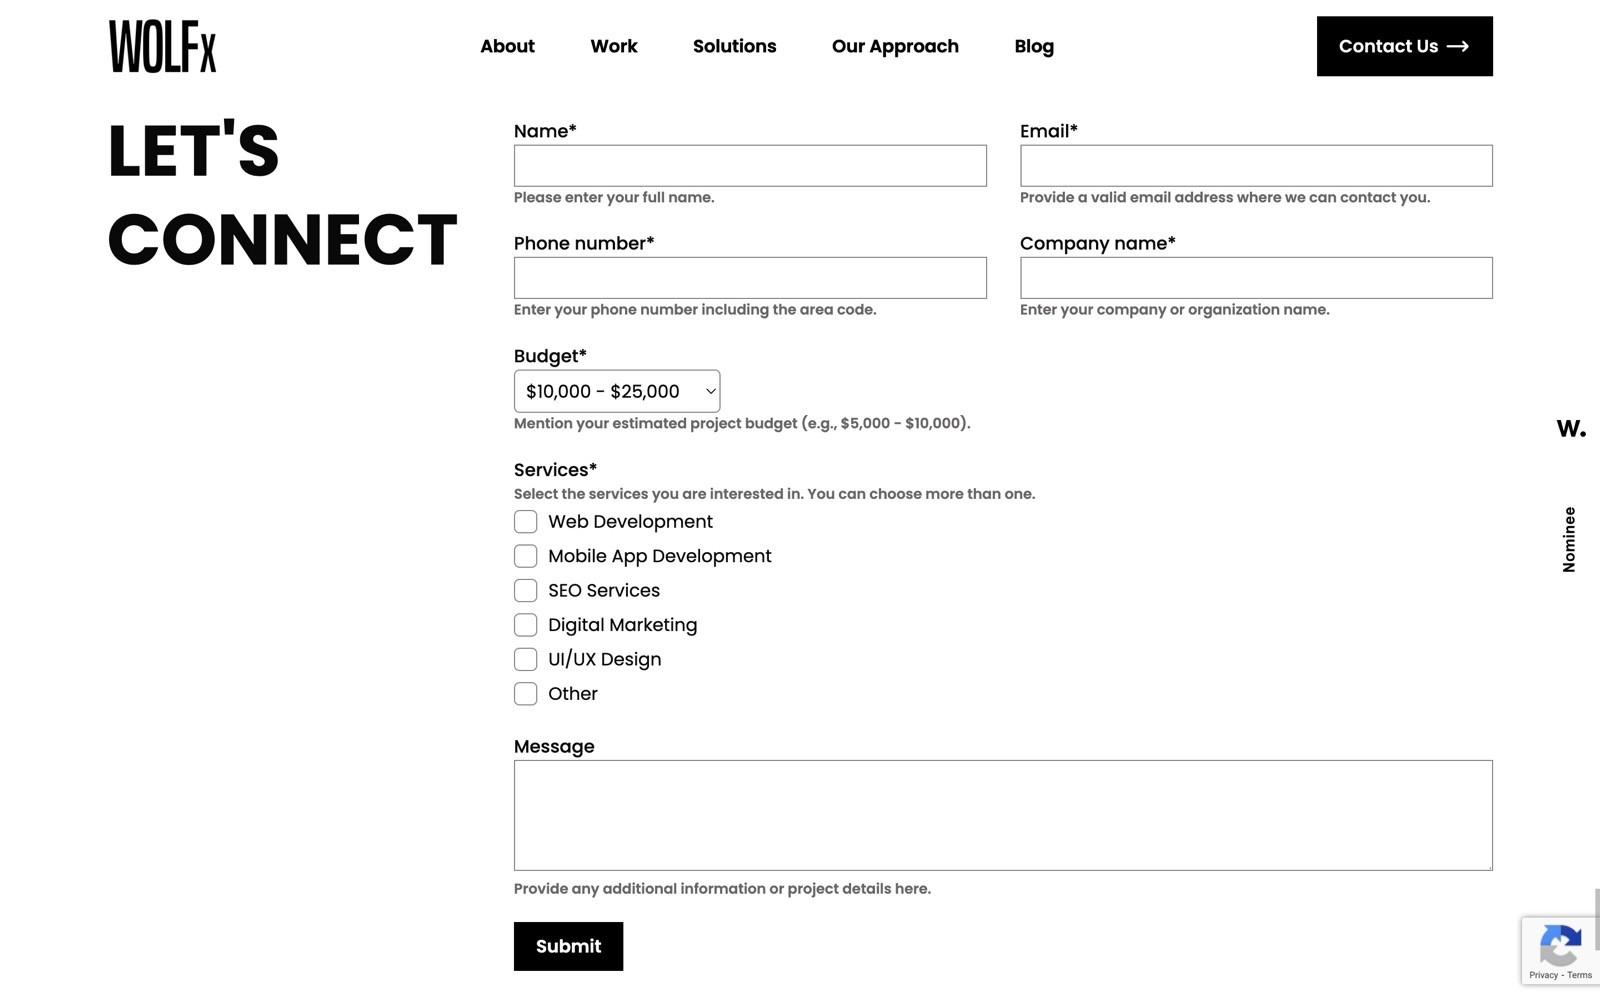Click inside the Email input field

pyautogui.click(x=1255, y=165)
